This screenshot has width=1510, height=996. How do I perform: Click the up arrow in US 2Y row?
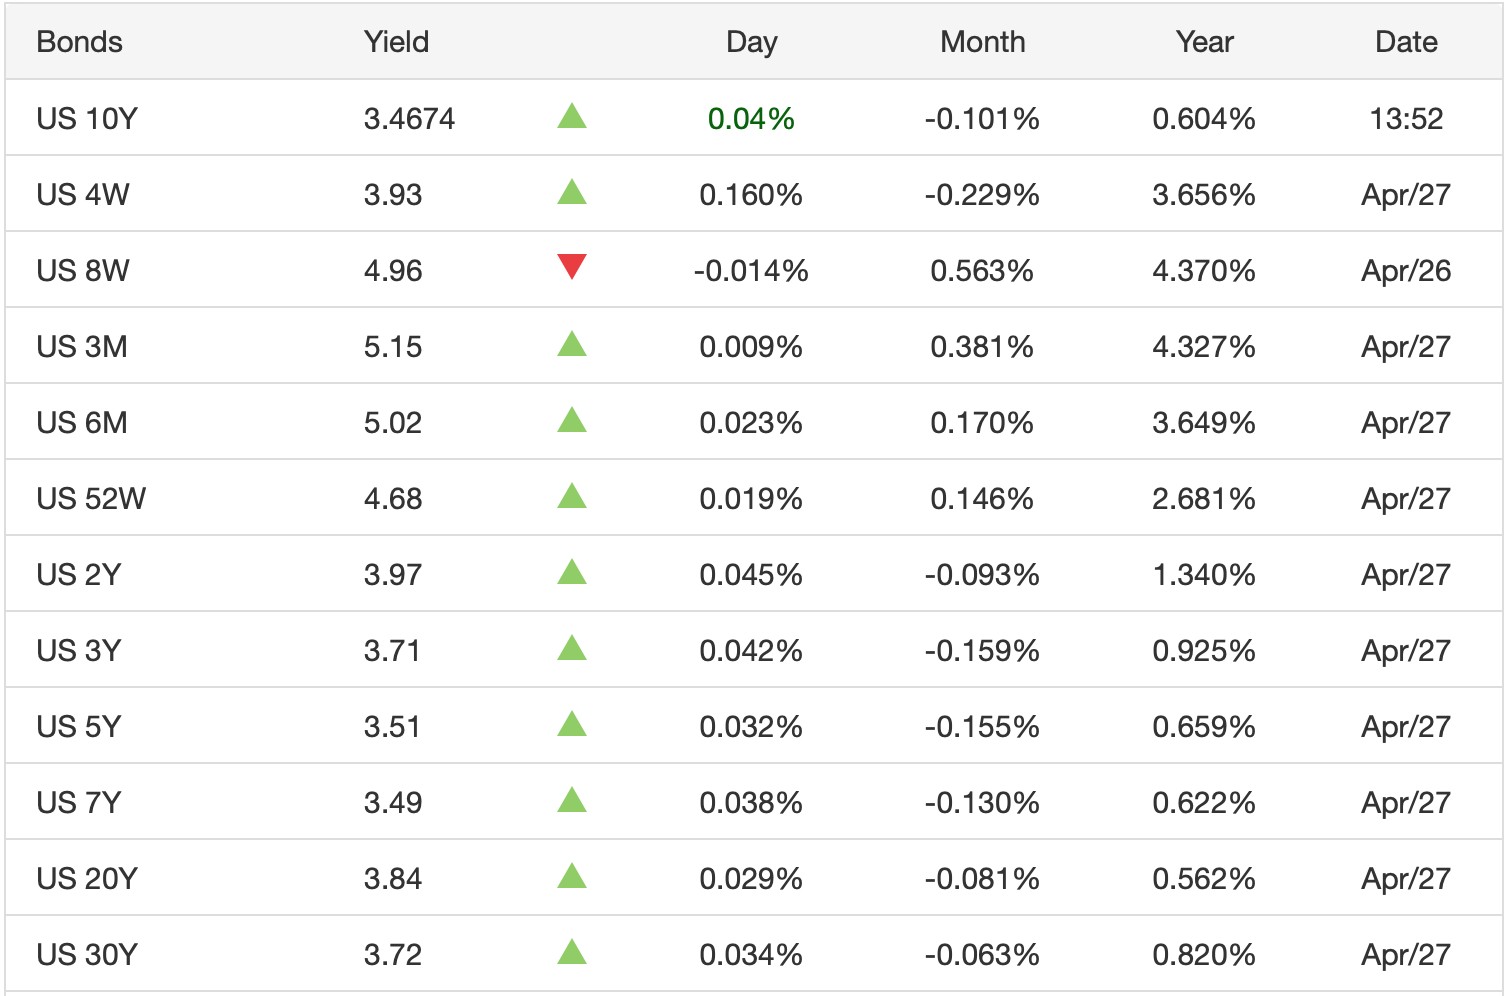pyautogui.click(x=571, y=573)
